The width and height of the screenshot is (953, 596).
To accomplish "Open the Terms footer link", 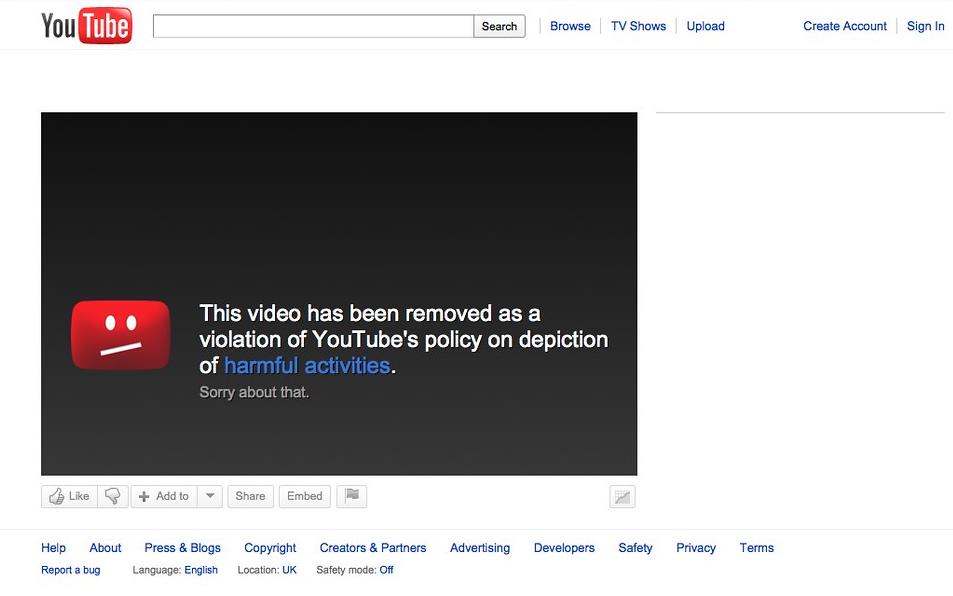I will click(x=757, y=547).
